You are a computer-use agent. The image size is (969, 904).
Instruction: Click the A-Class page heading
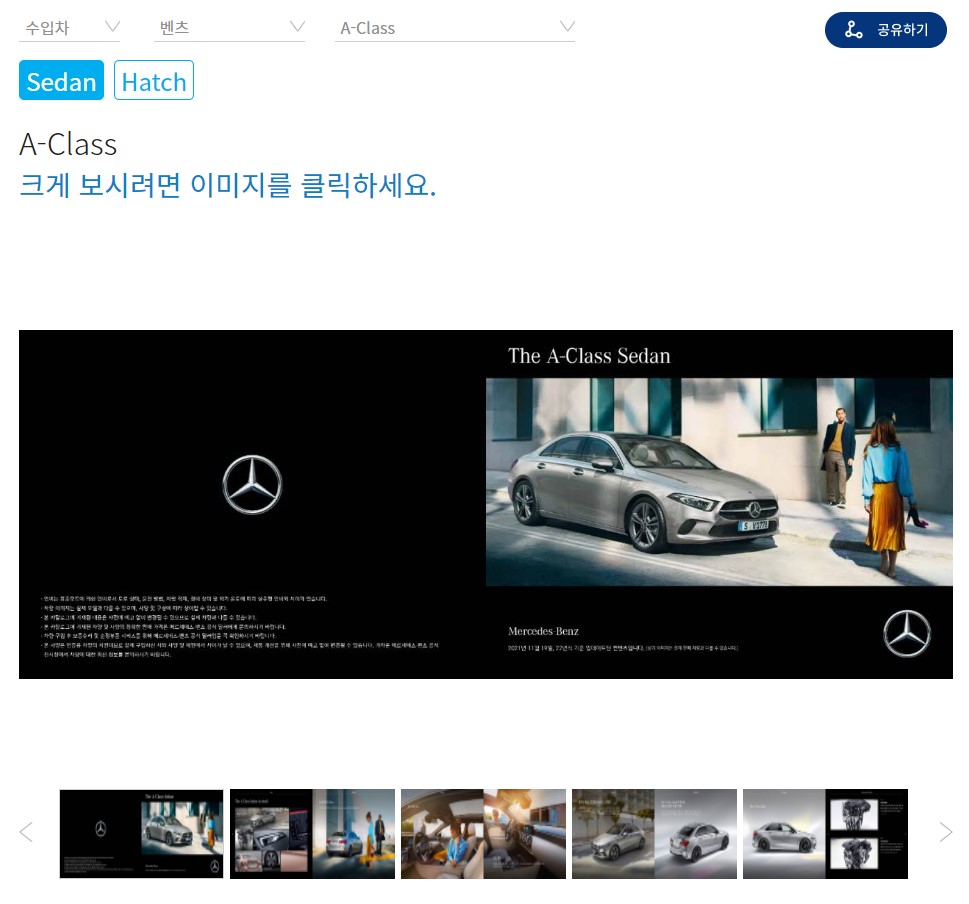coord(68,145)
